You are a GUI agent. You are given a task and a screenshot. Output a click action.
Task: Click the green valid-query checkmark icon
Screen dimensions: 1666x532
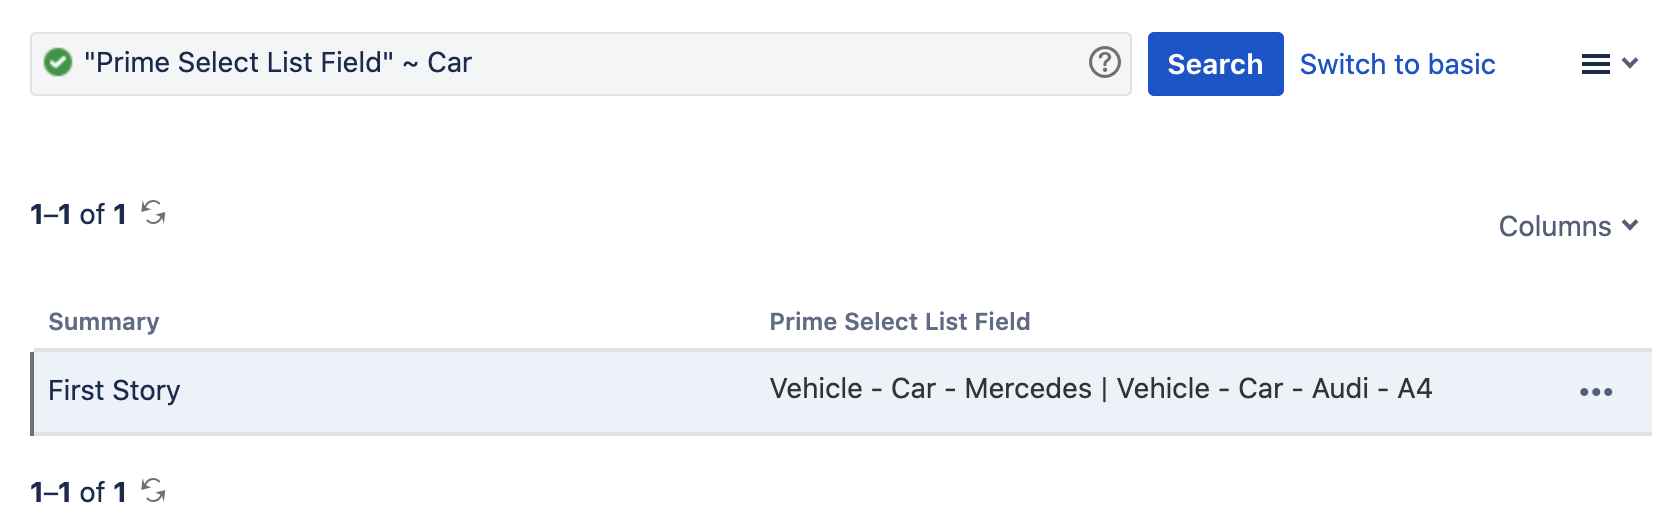pyautogui.click(x=58, y=63)
